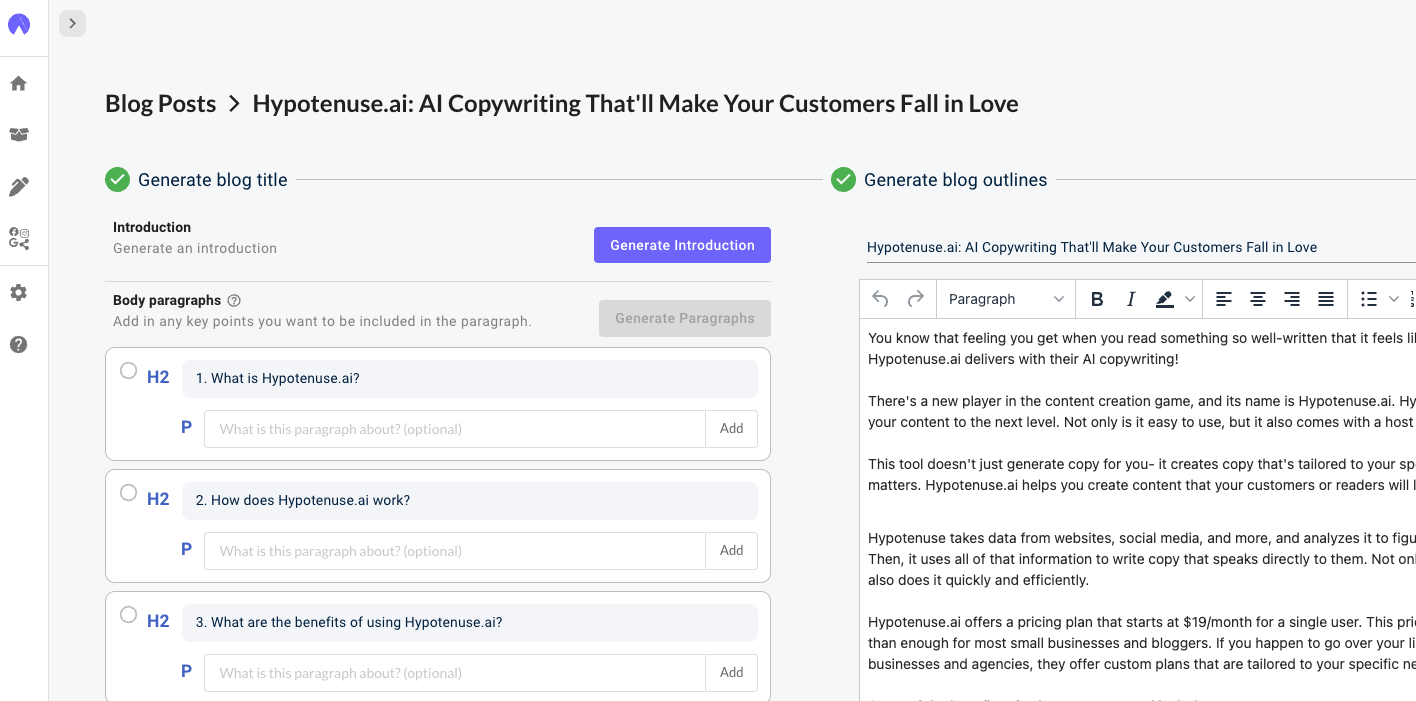
Task: Click the Generate Introduction button
Action: click(682, 245)
